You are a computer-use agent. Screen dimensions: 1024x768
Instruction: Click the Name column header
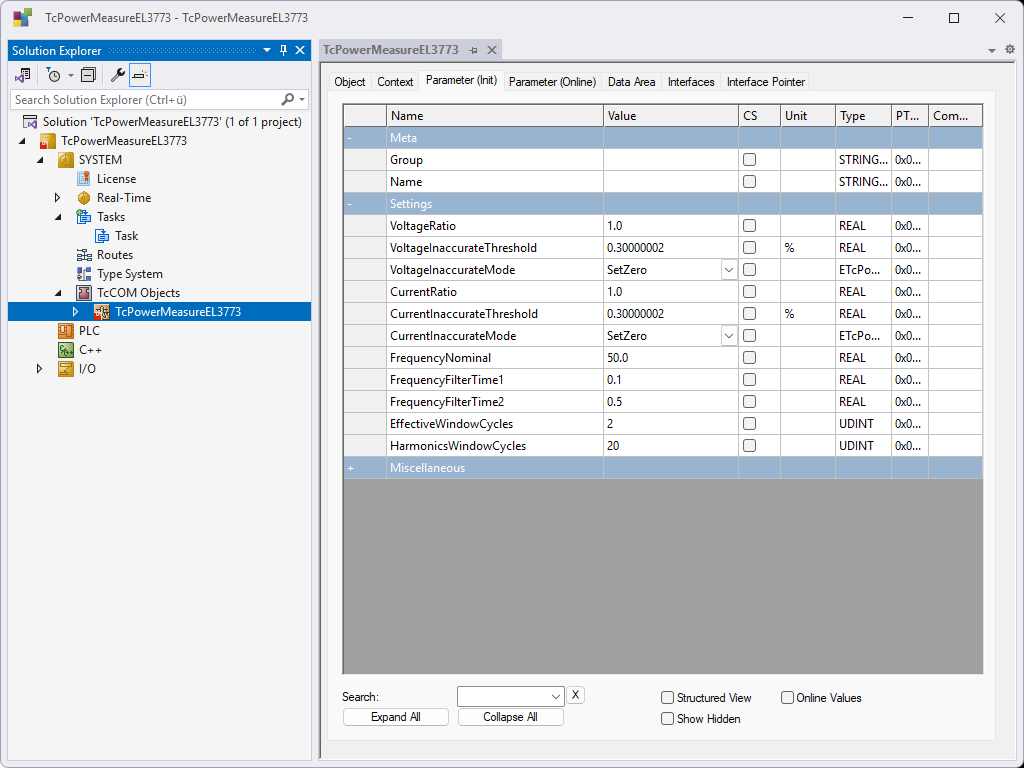[495, 116]
